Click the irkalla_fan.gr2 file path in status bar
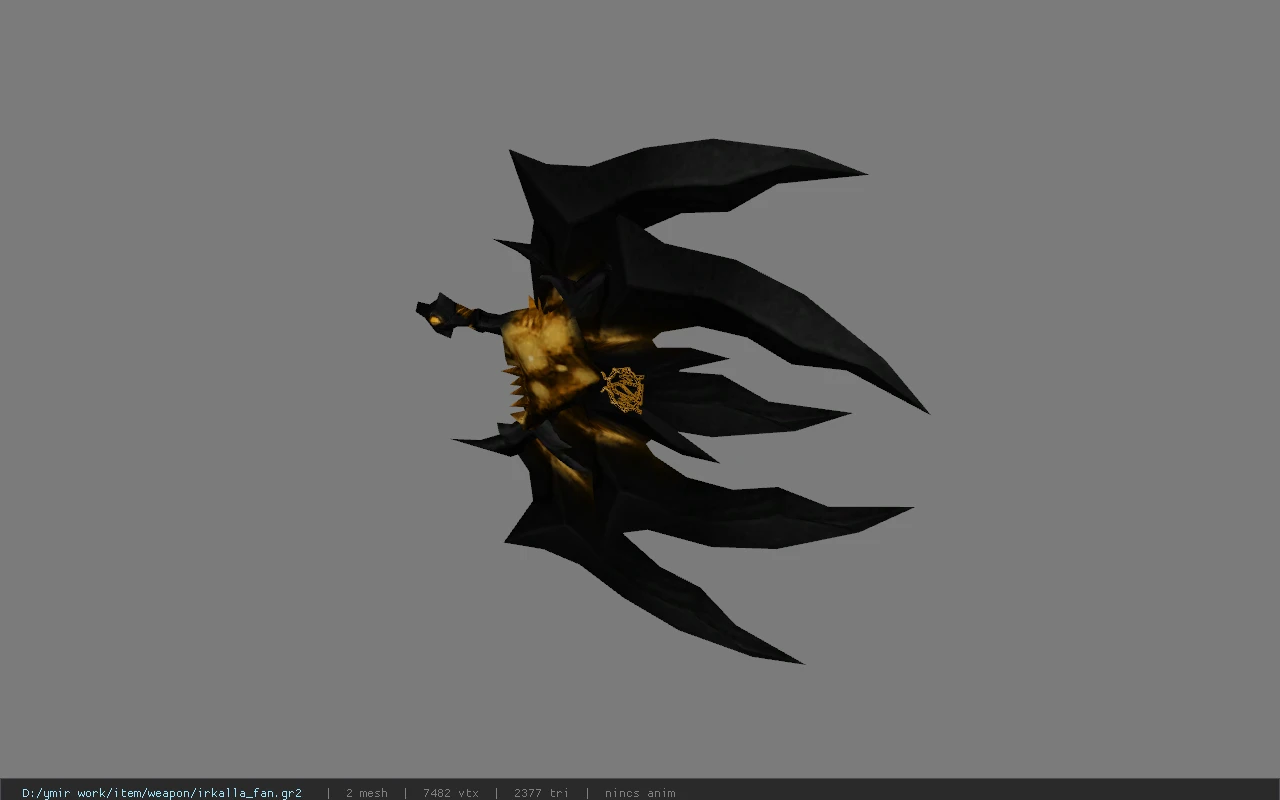The width and height of the screenshot is (1280, 800). (x=162, y=793)
